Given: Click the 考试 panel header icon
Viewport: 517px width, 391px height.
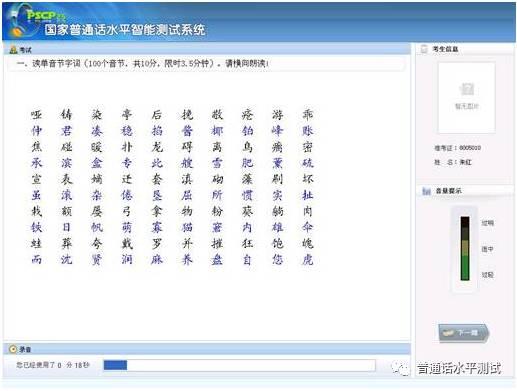Looking at the screenshot, I should [13, 50].
